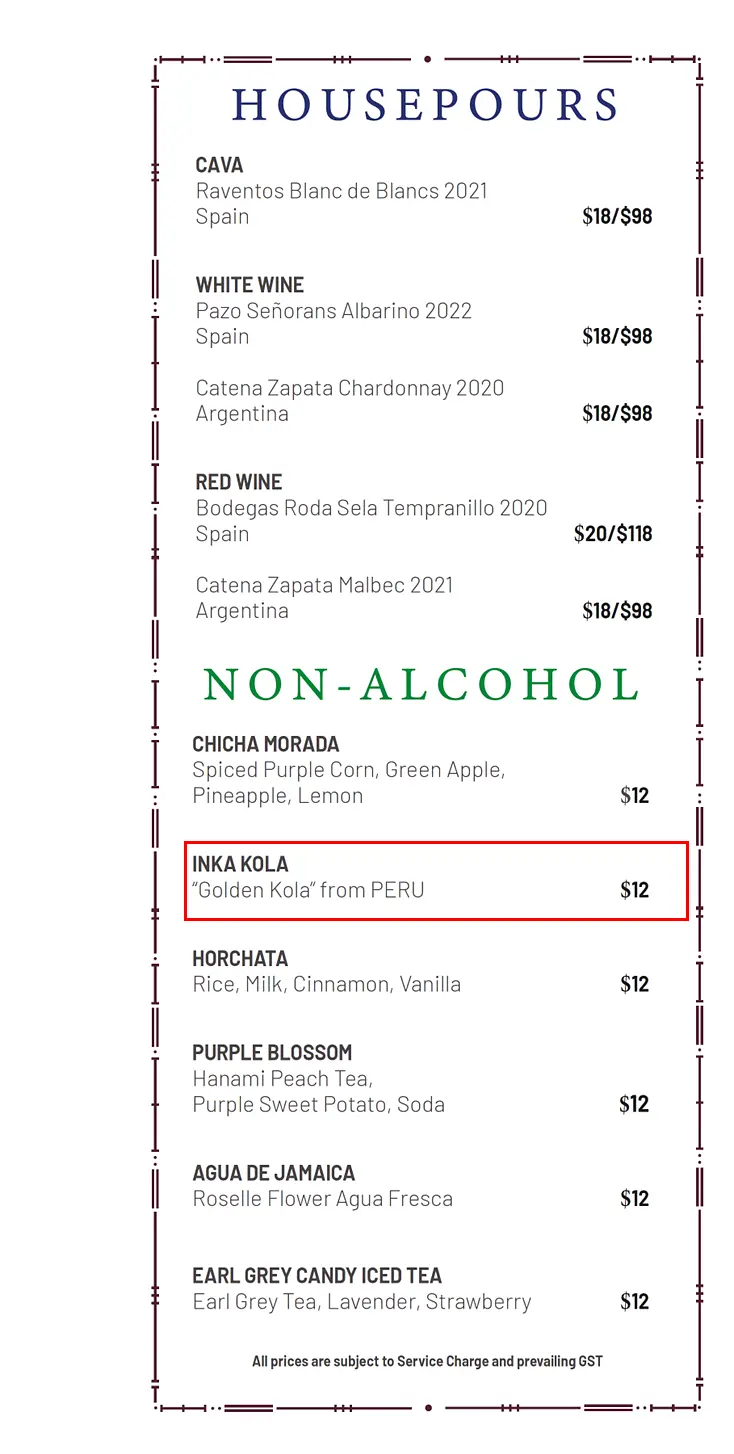Select the CHICHA MORADA drink
This screenshot has height=1454, width=734.
pyautogui.click(x=421, y=770)
